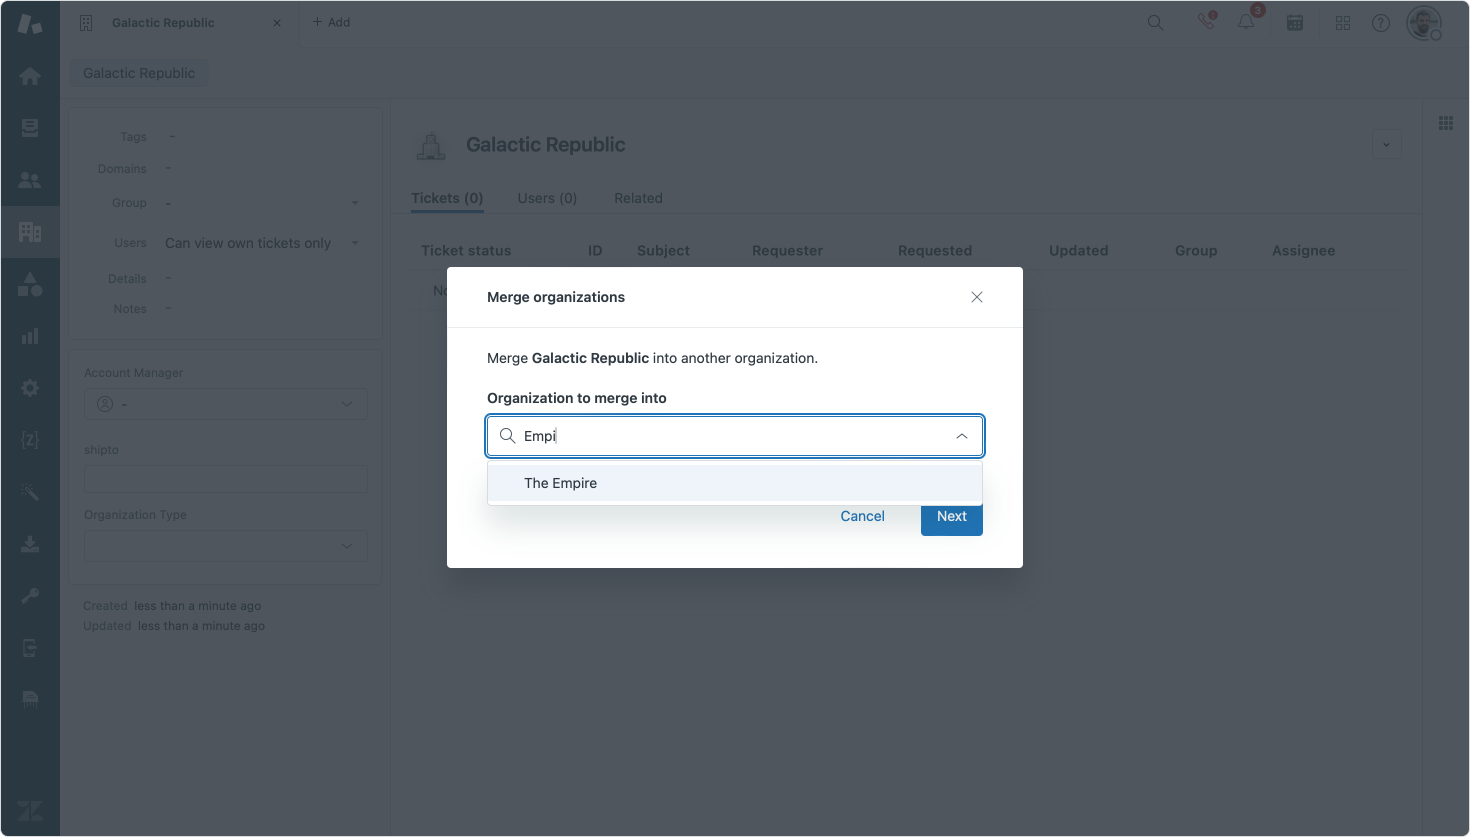
Task: Click the magic wand icon in sidebar
Action: (x=30, y=492)
